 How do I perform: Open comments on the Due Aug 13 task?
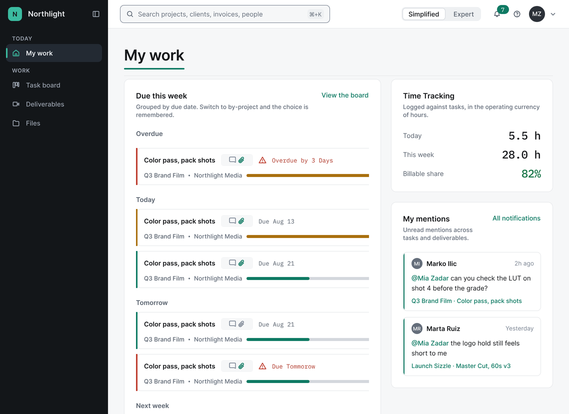[x=232, y=221]
